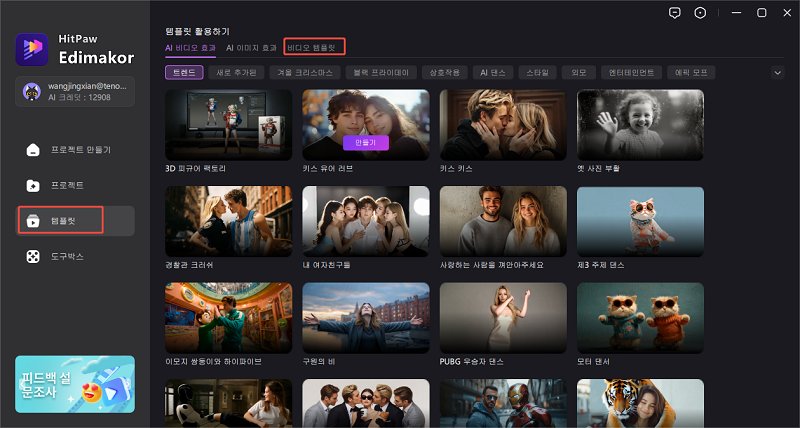Filter by 겨울 크리스마스 category

pos(306,72)
